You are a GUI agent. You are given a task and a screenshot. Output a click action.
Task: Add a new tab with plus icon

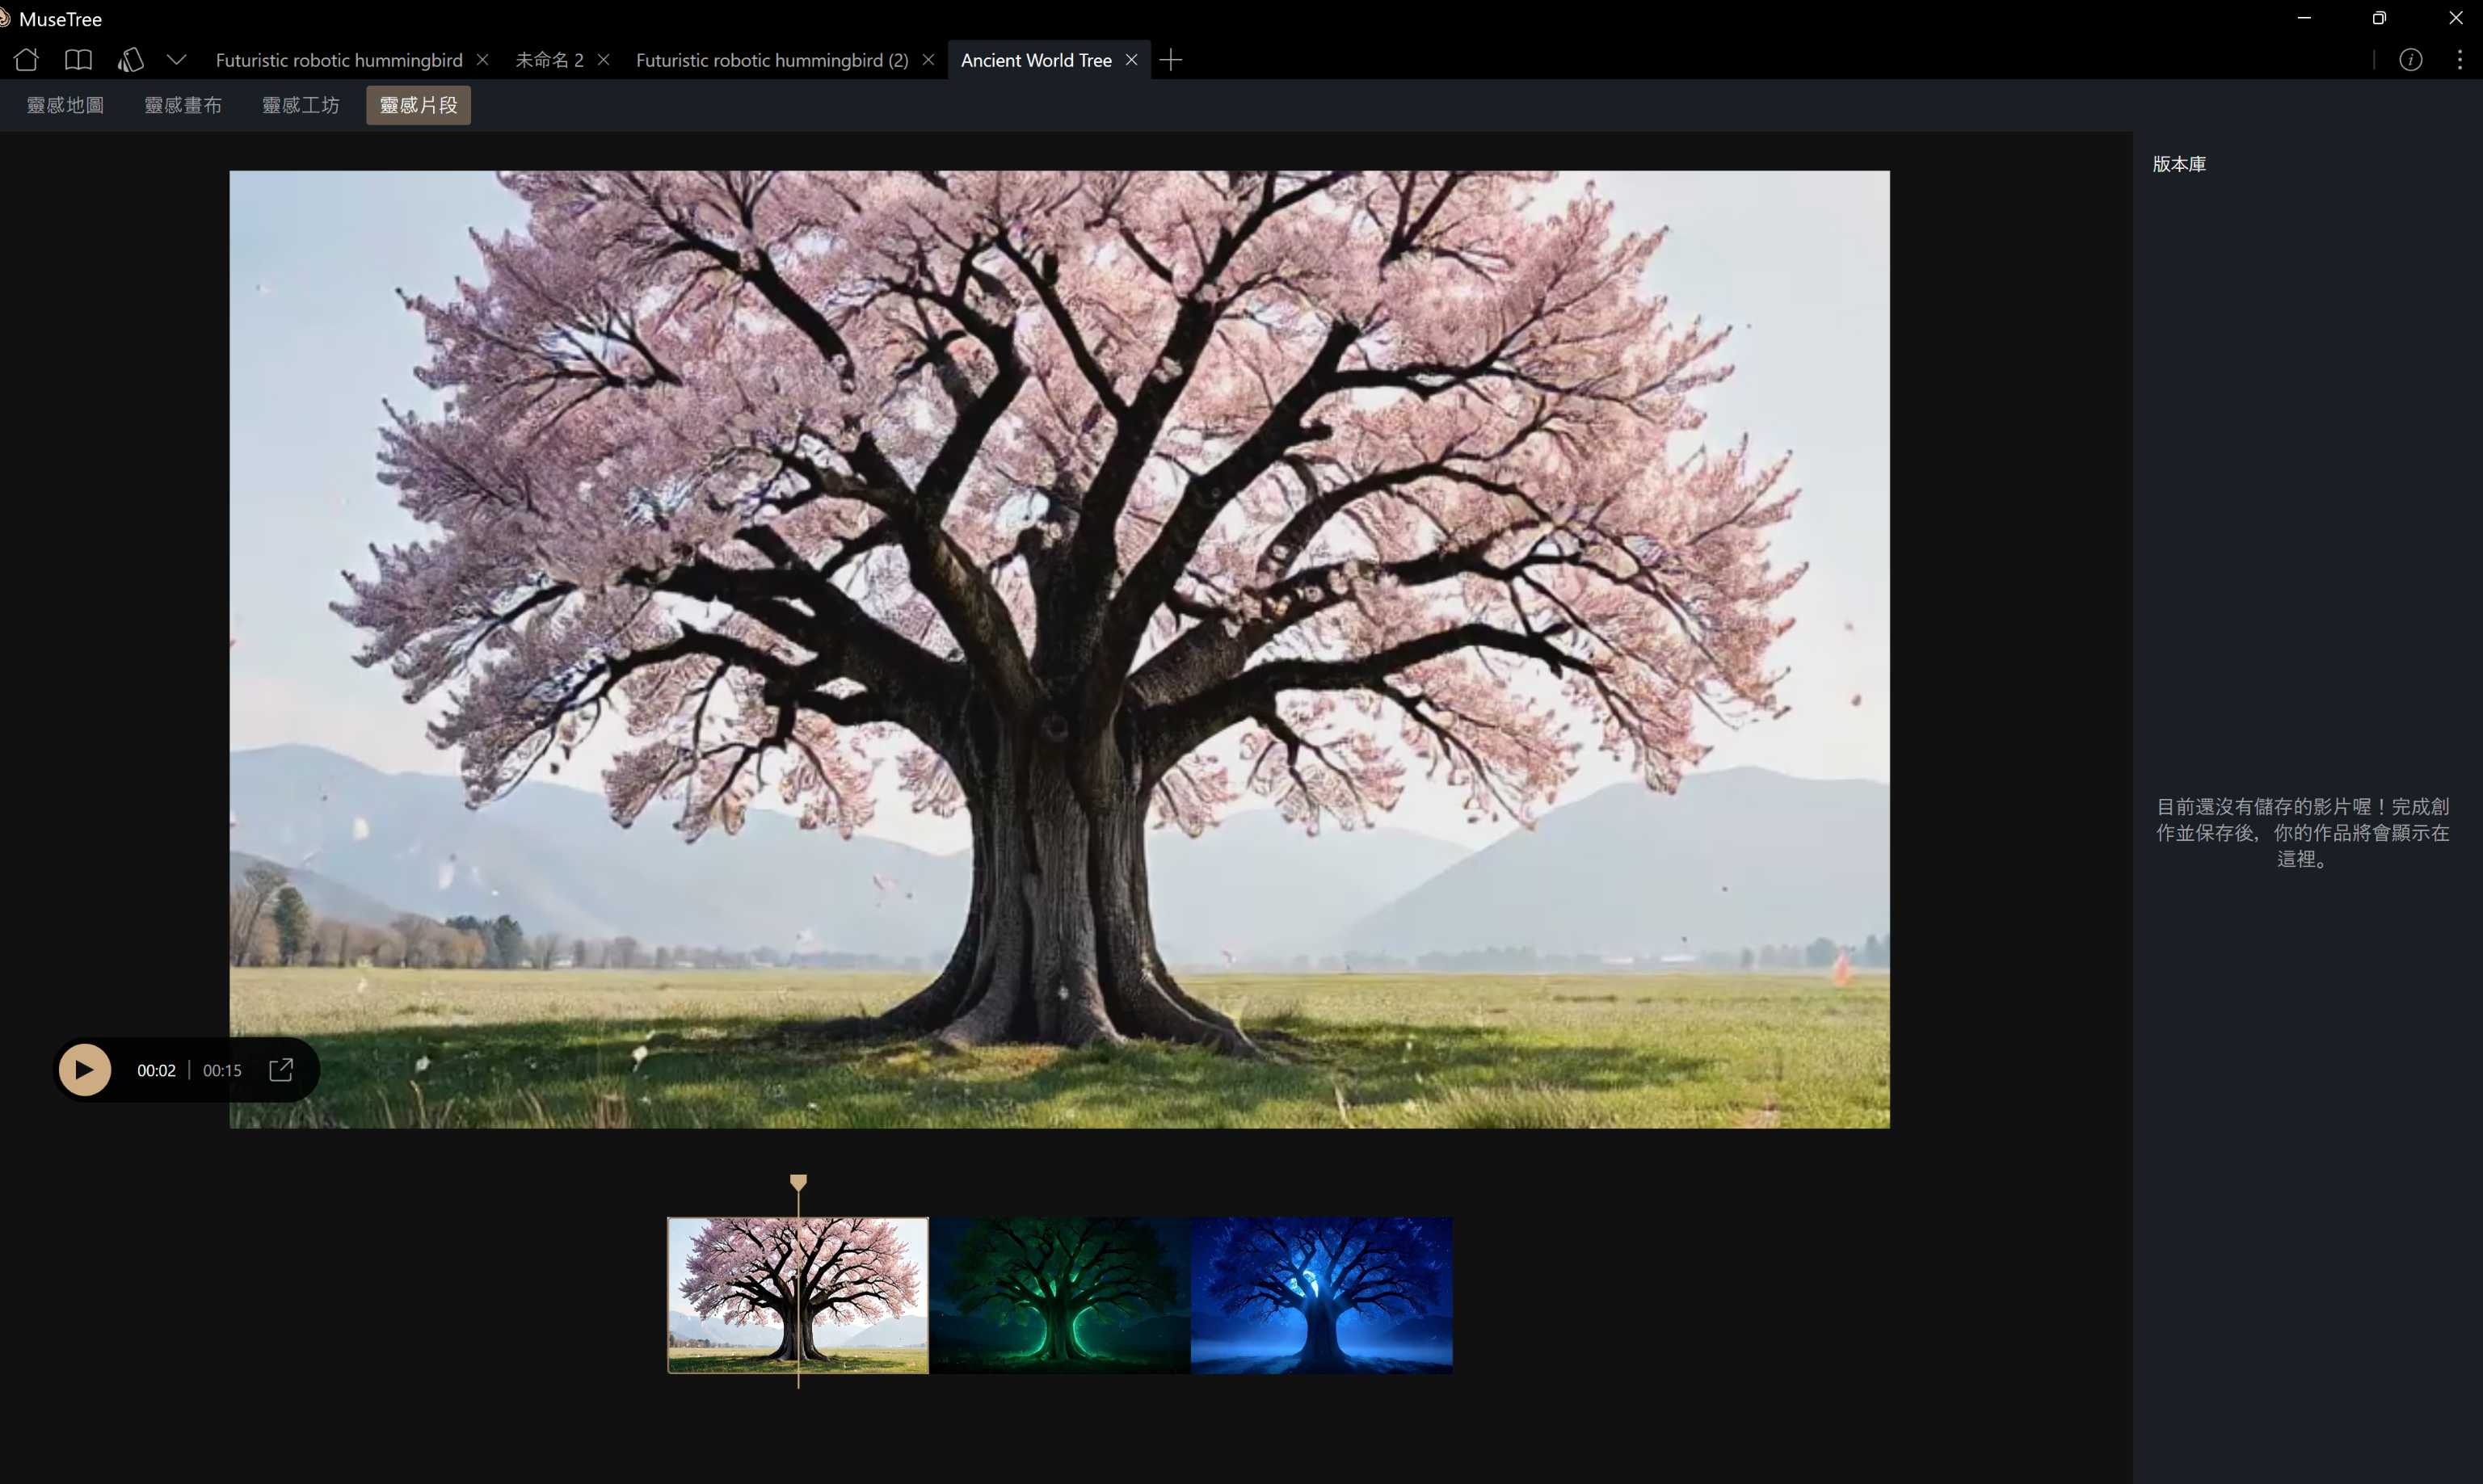tap(1171, 60)
